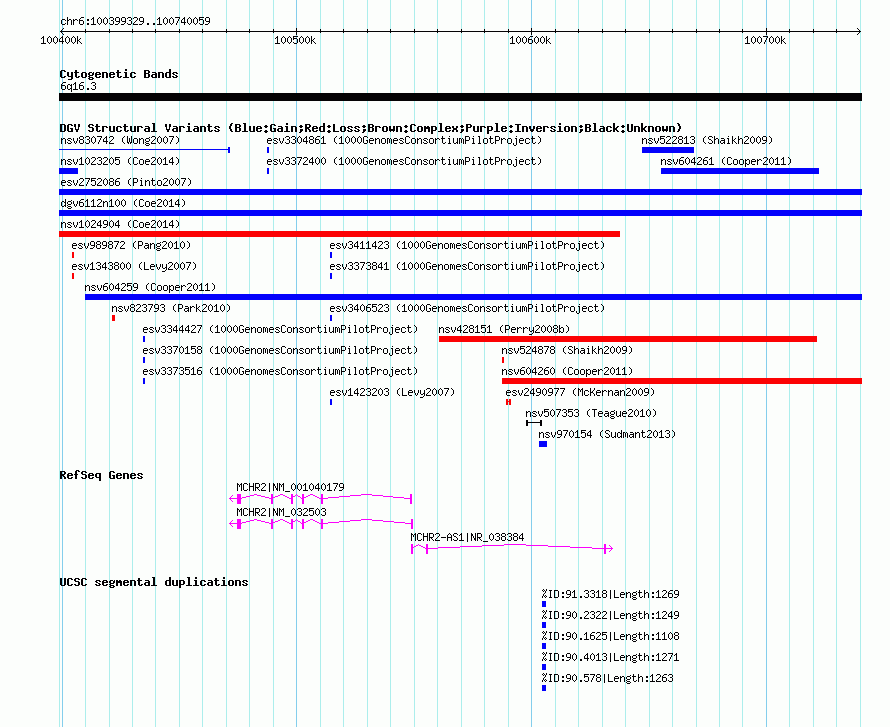
Task: Click the nsv830742 (Wong2007) variant label
Action: (120, 140)
